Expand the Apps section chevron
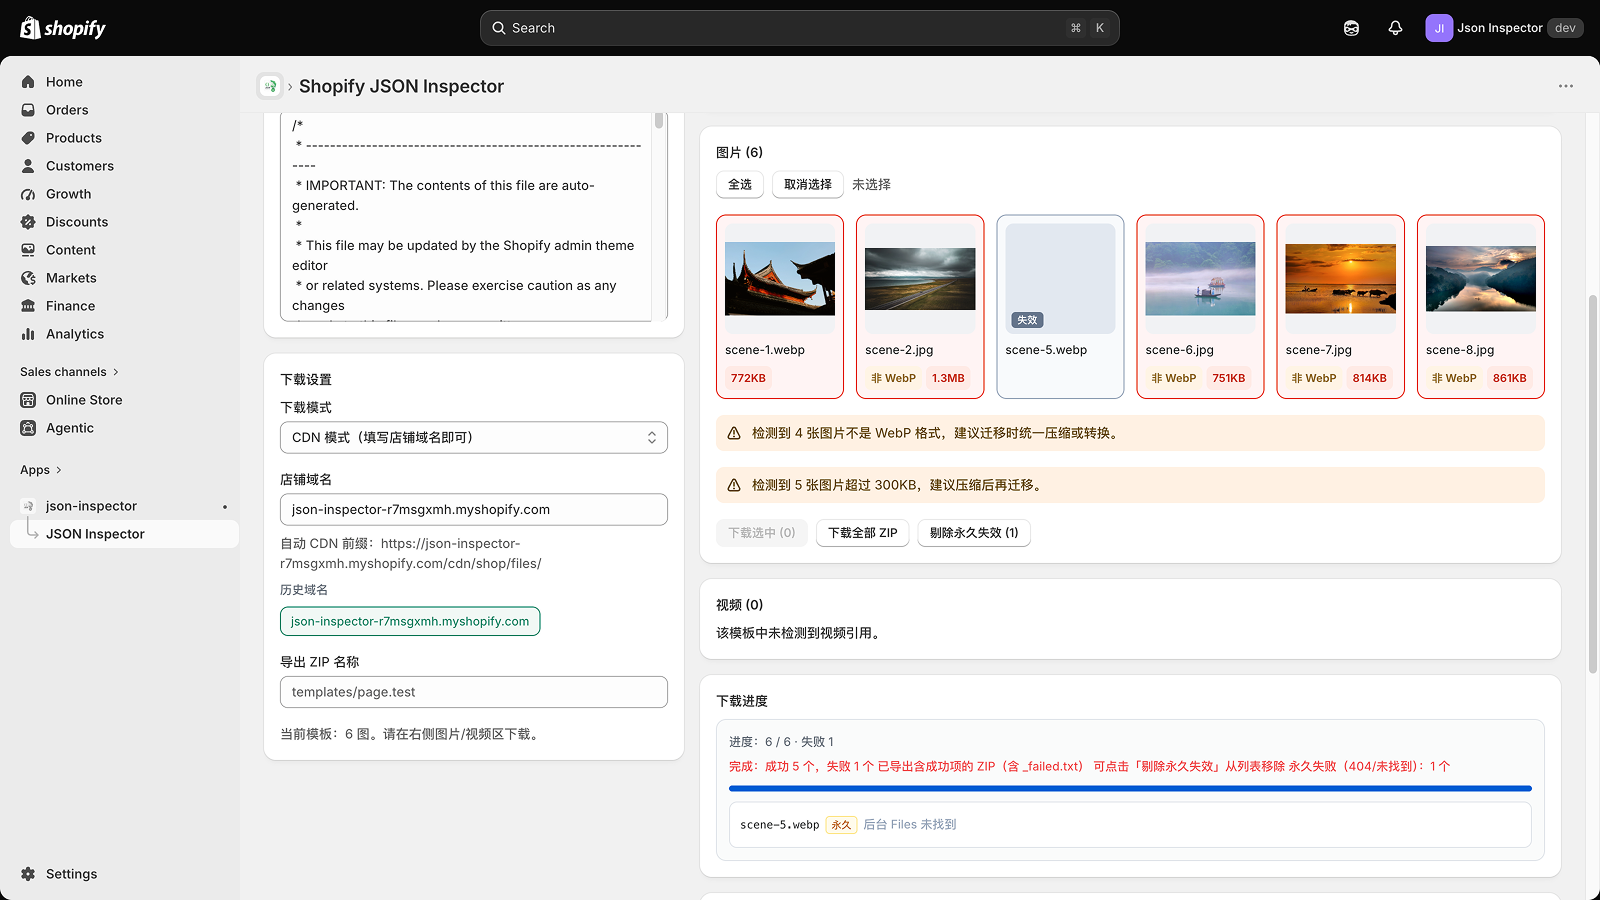Image resolution: width=1600 pixels, height=900 pixels. [59, 470]
